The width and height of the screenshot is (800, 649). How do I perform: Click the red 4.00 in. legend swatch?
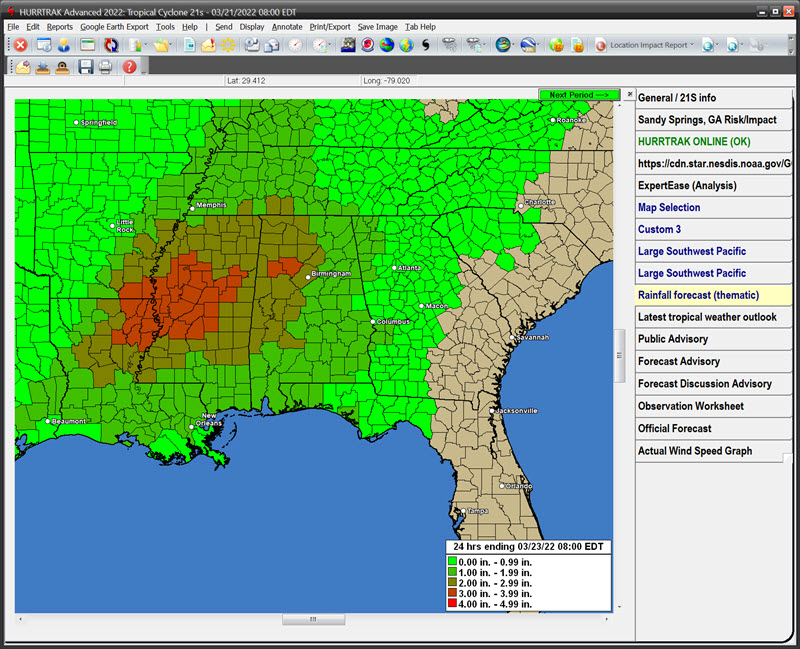point(451,603)
